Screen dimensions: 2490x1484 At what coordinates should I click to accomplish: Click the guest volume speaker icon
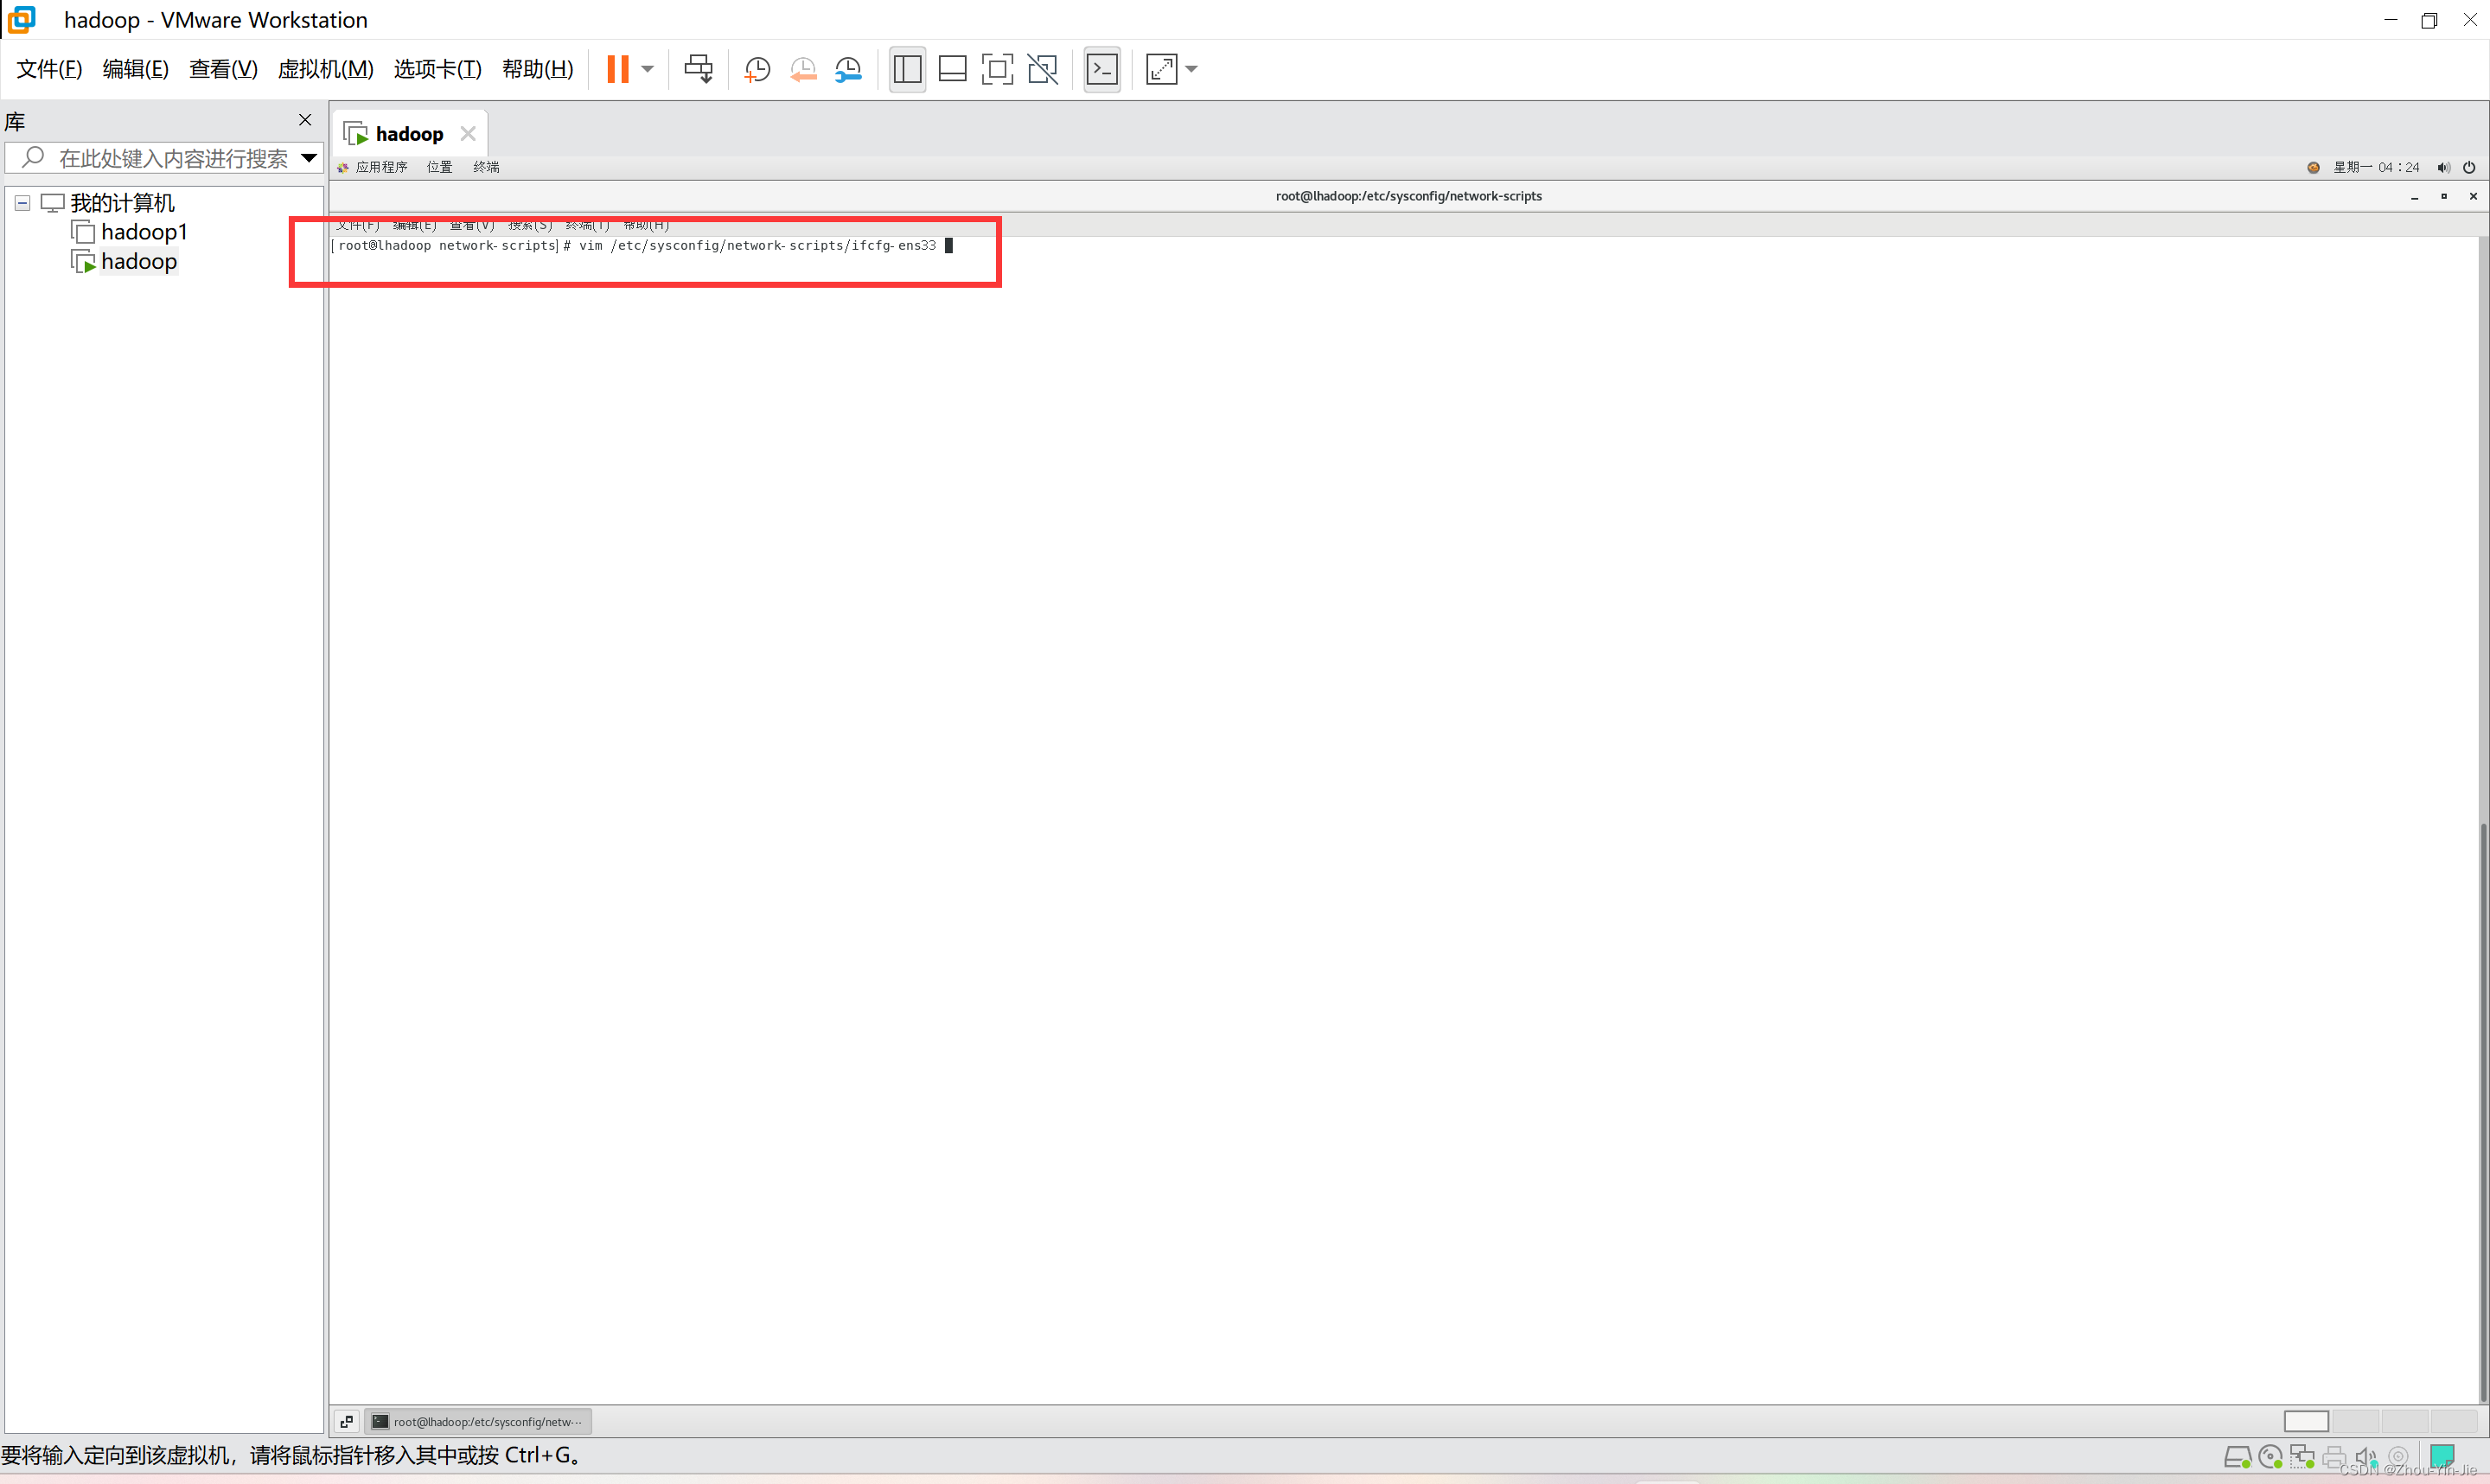pos(2443,167)
